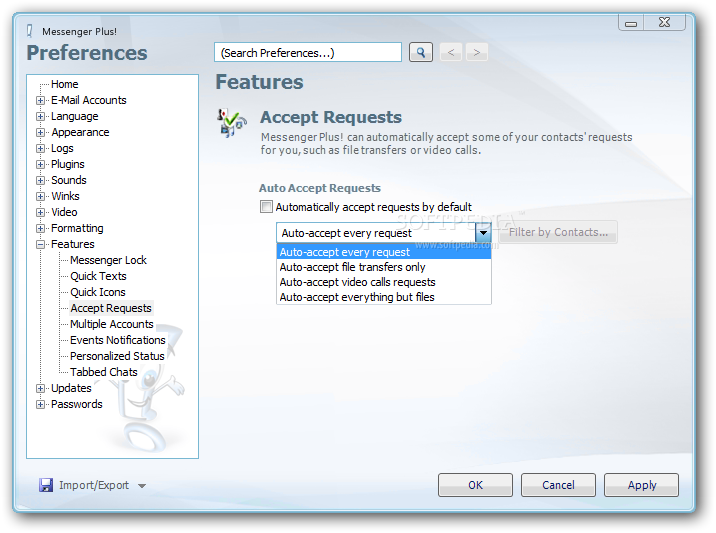Go back with the < navigation button
Viewport: 716px width, 533px height.
coord(451,53)
